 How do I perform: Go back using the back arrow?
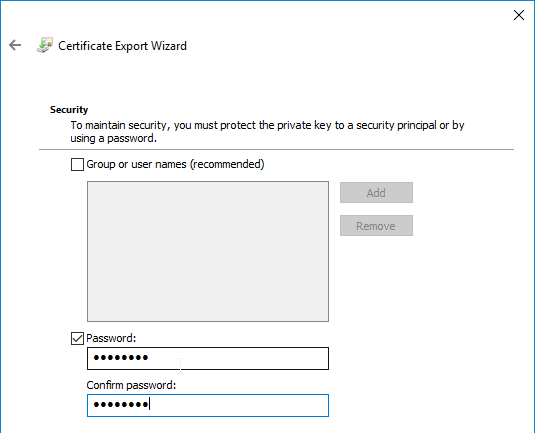coord(15,45)
